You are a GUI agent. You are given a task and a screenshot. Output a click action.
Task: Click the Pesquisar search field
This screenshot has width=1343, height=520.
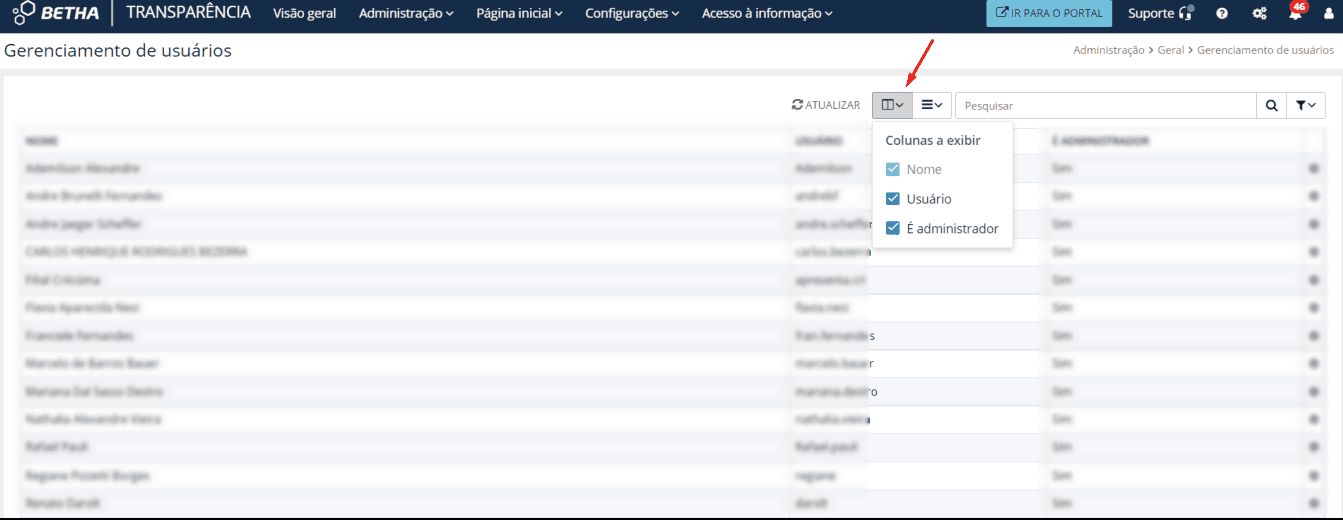(x=1105, y=105)
